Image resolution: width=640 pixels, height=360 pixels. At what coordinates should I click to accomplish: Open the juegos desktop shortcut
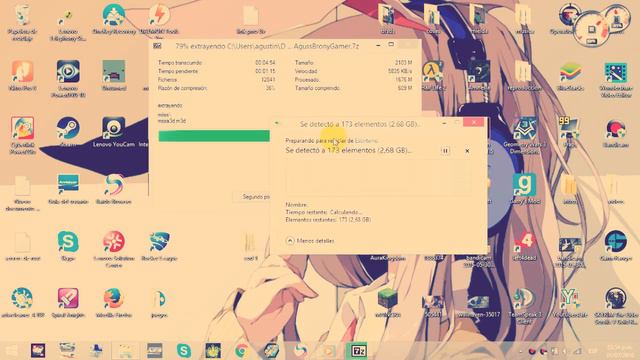point(159,302)
